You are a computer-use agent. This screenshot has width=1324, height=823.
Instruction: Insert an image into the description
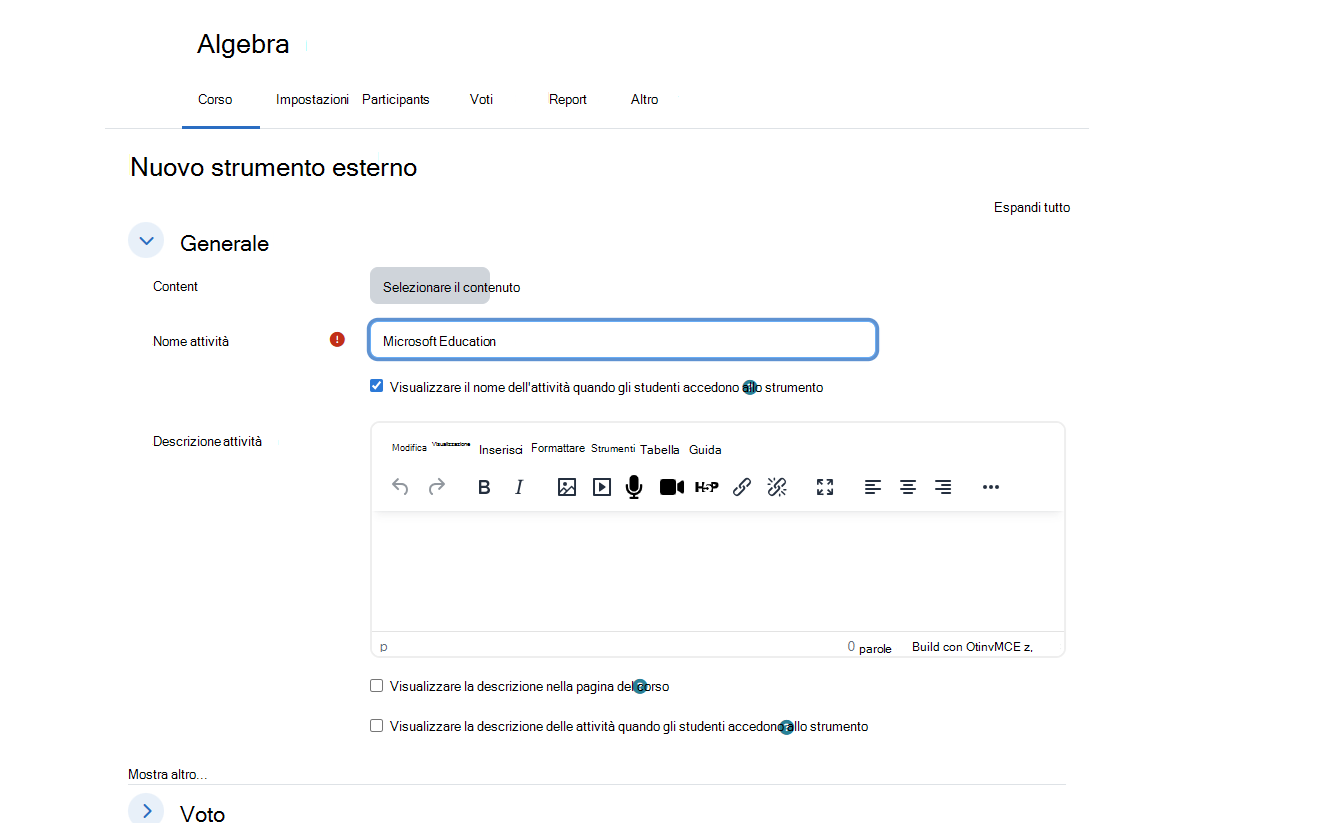click(567, 487)
